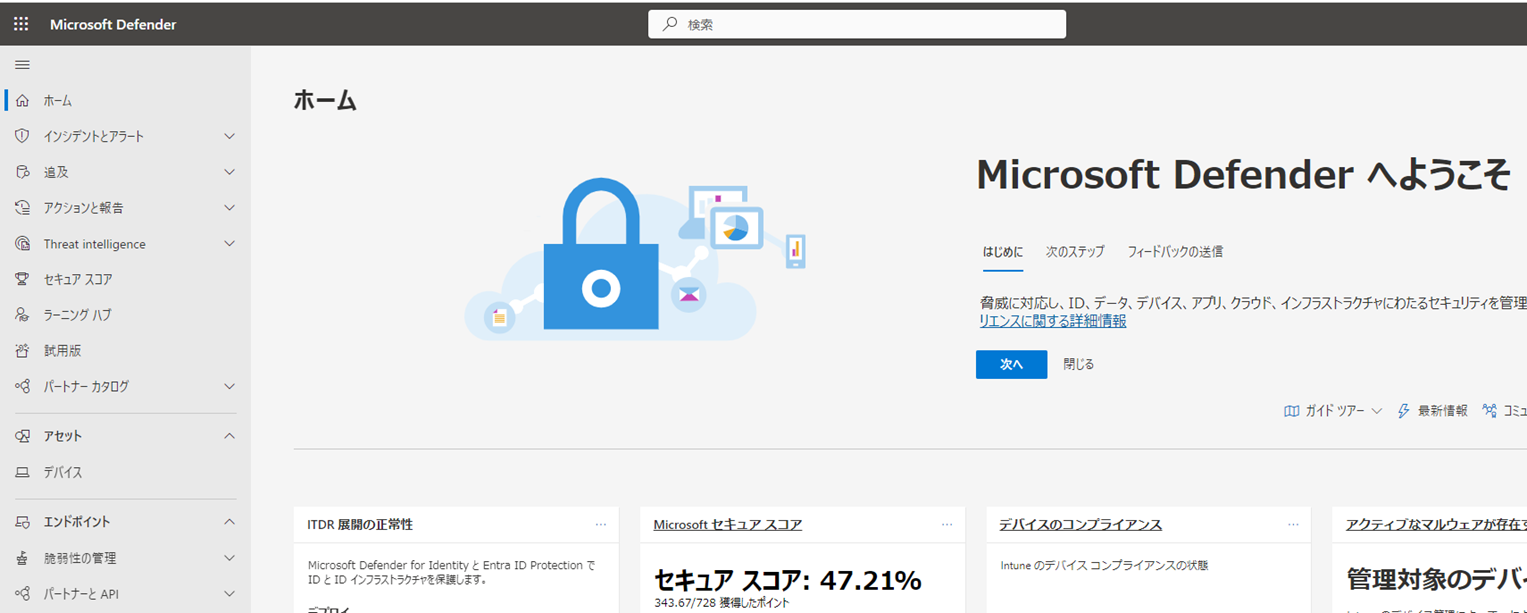Click the パートナーと API icon
Image resolution: width=1527 pixels, height=613 pixels.
[x=23, y=594]
